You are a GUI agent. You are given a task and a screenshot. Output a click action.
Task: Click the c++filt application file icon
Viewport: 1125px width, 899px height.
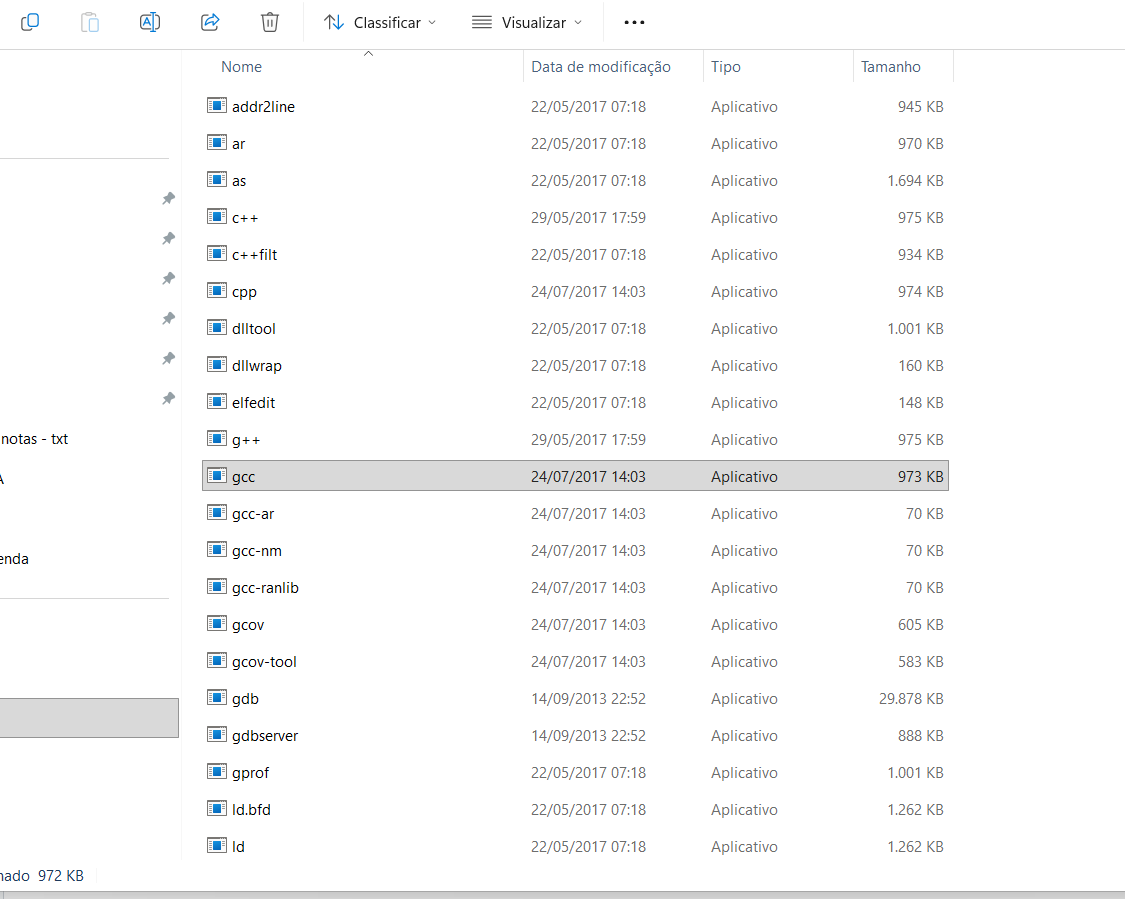[217, 254]
